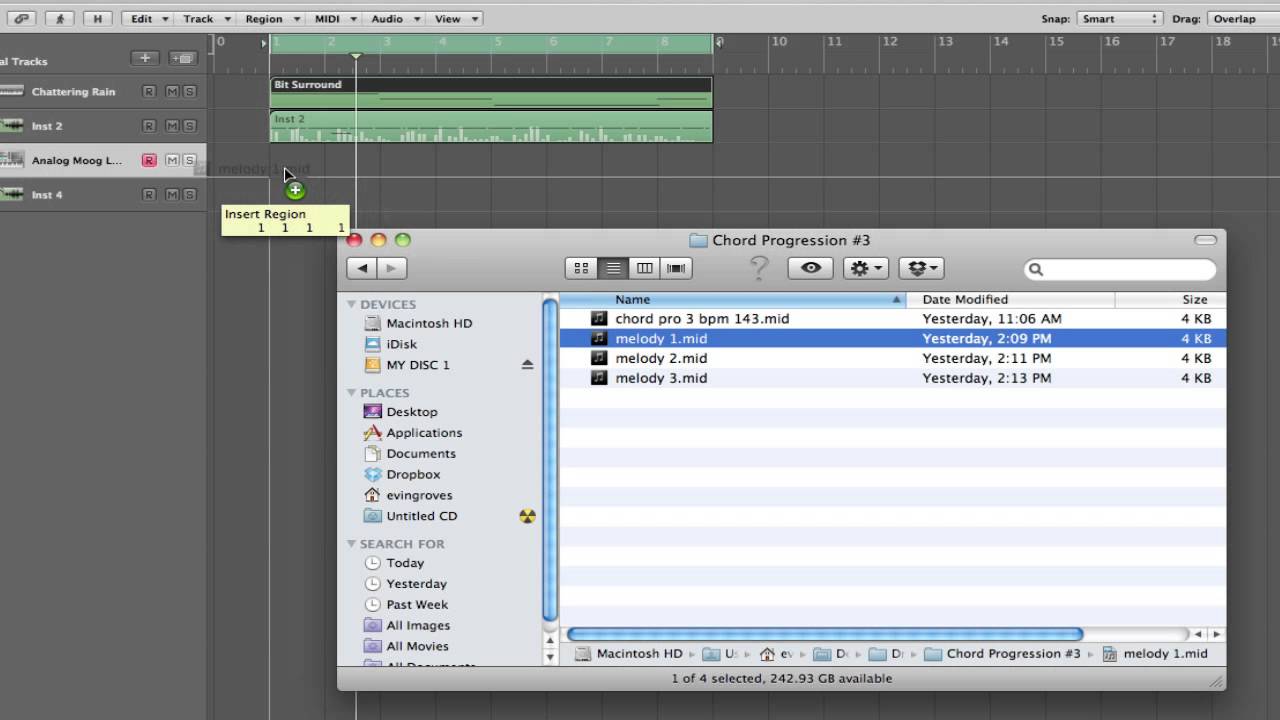
Task: Switch Finder to column view
Action: (645, 268)
